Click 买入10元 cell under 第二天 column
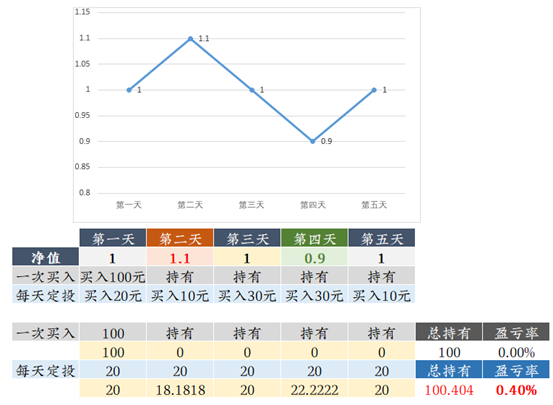The height and width of the screenshot is (405, 553). coord(180,294)
